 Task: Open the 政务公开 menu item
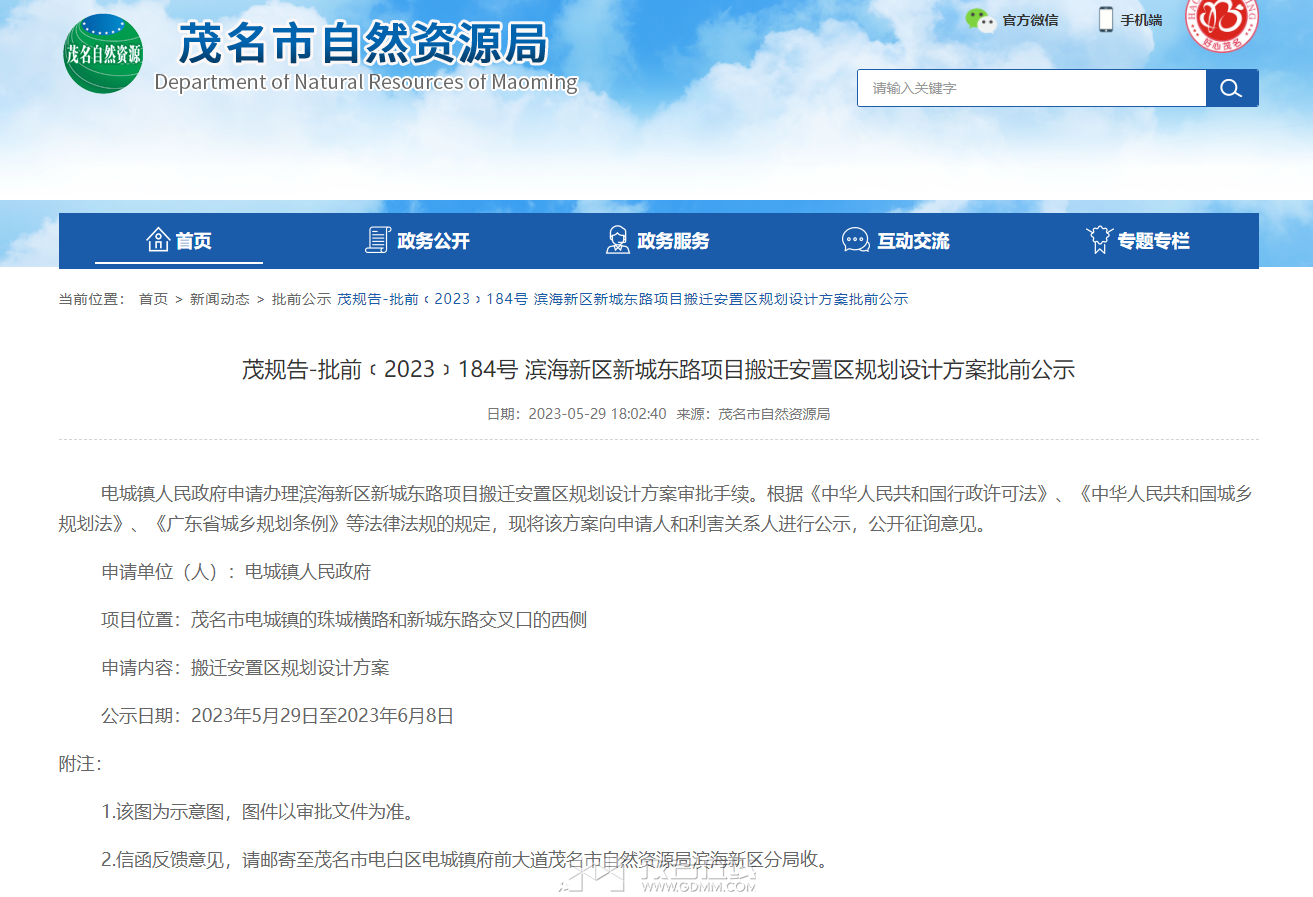point(433,241)
